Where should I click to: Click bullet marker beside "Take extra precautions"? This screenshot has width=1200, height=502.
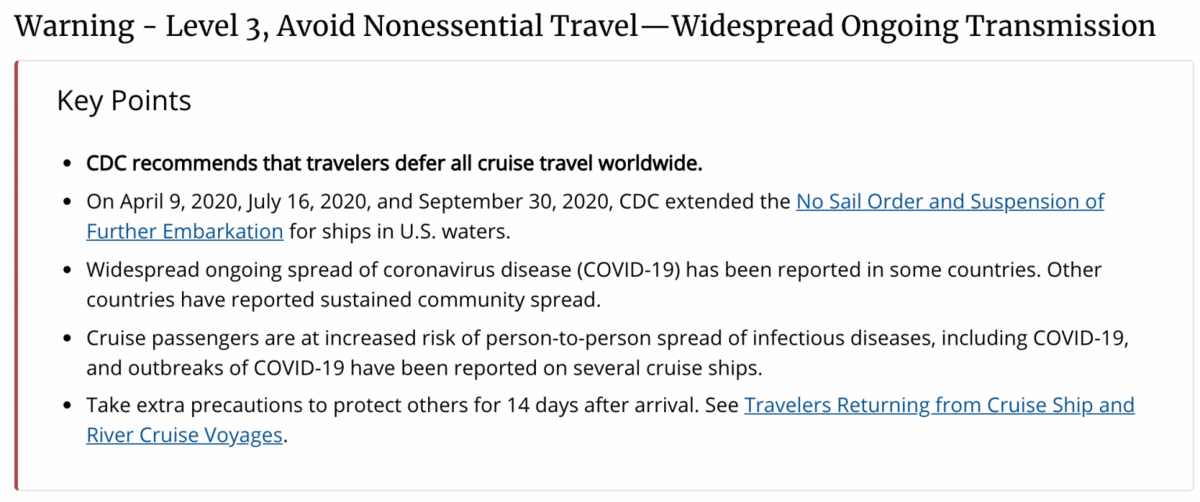[67, 406]
